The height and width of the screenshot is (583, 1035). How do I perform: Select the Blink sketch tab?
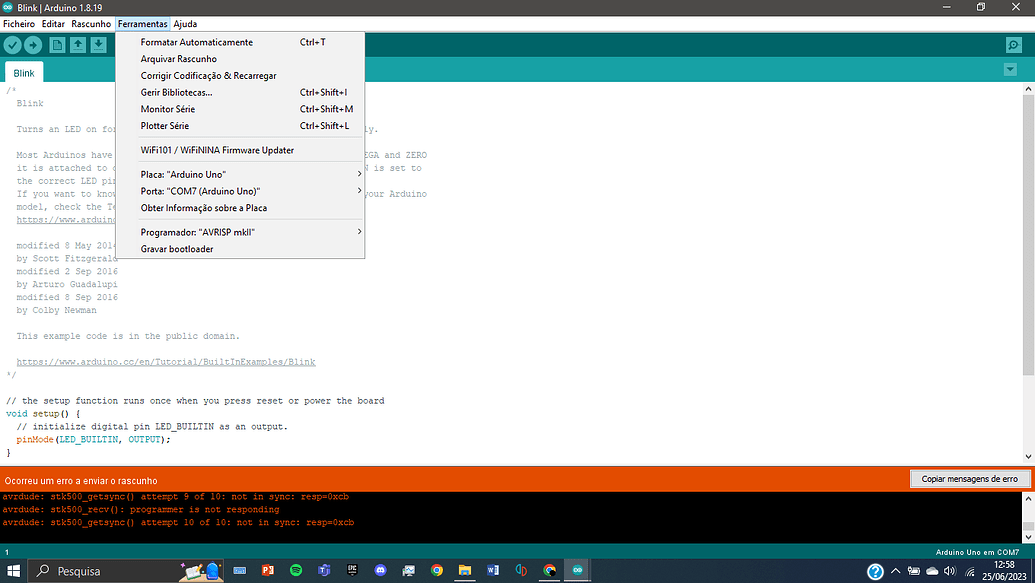tap(23, 71)
